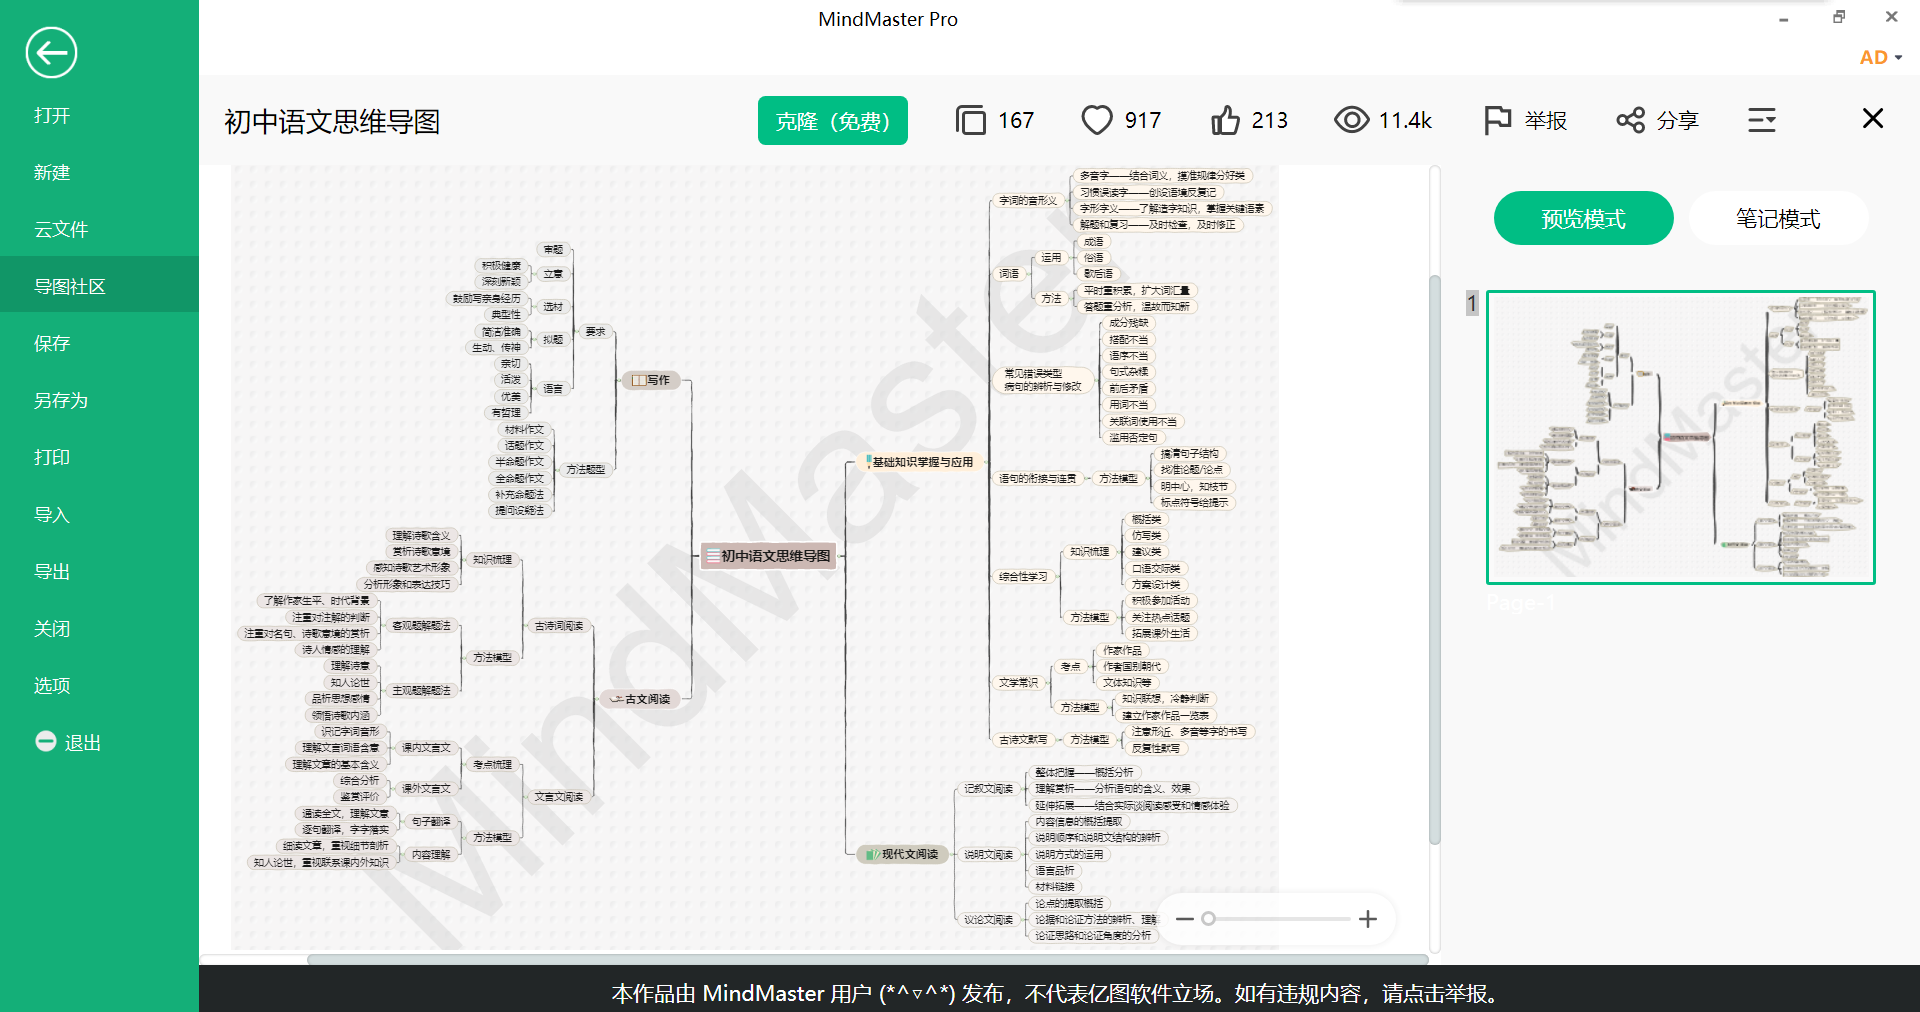Select the central node 初中语文思维导图
1920x1012 pixels.
768,556
